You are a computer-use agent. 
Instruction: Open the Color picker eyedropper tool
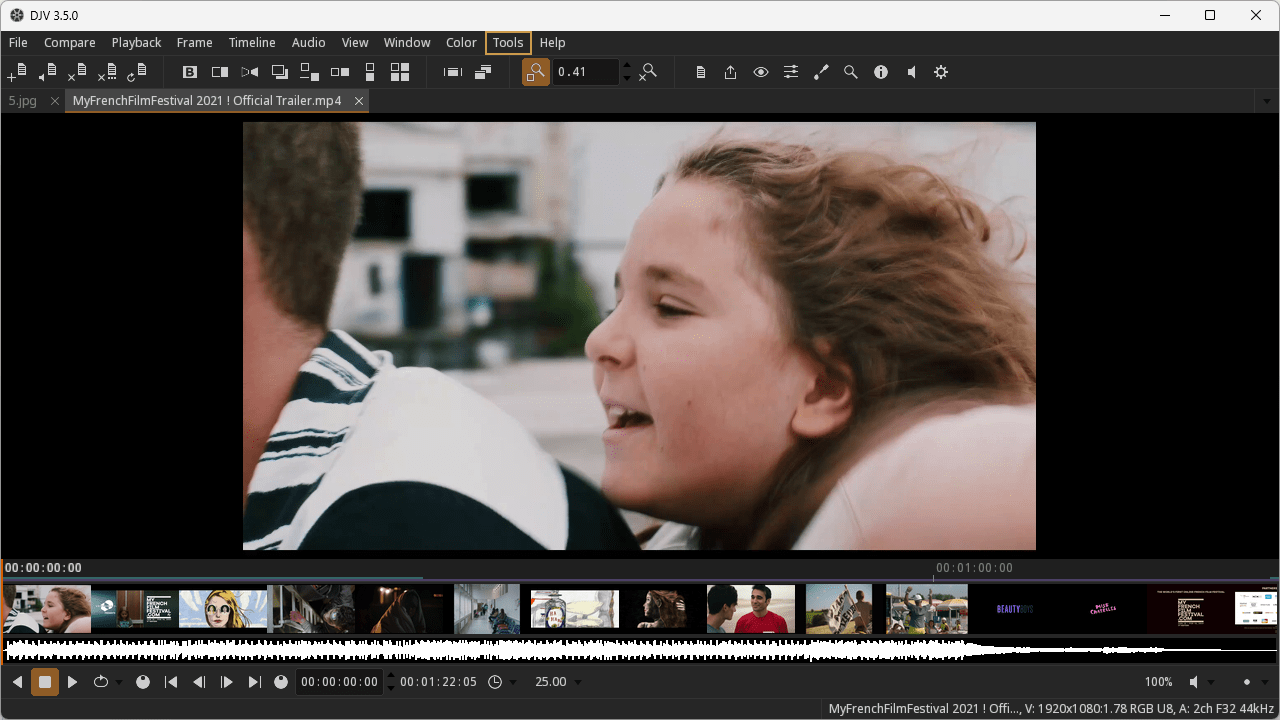[x=821, y=72]
